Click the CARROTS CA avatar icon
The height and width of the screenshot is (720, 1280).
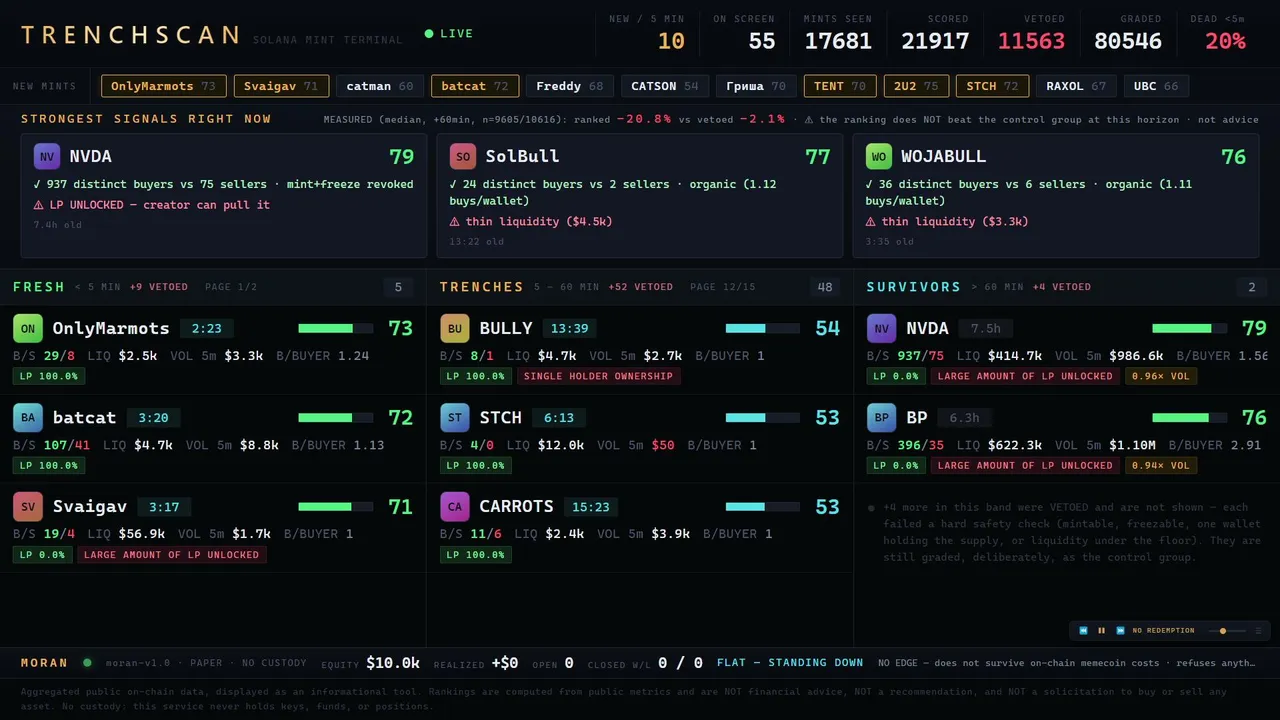pyautogui.click(x=455, y=506)
